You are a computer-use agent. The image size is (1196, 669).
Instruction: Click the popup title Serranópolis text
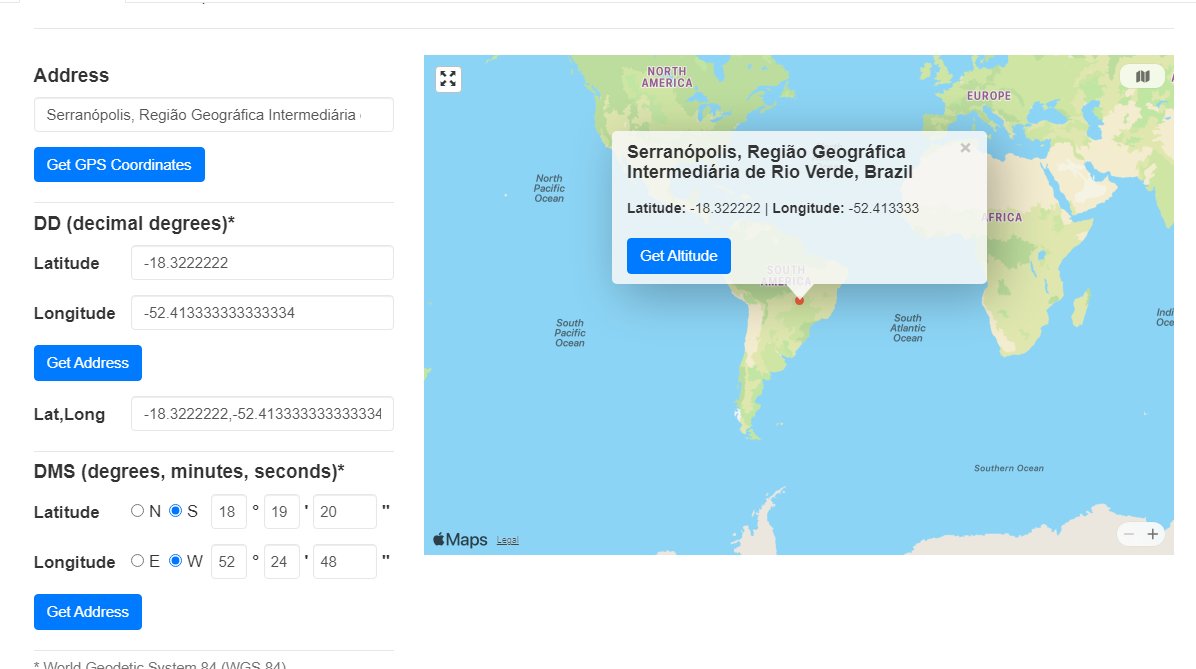click(770, 162)
